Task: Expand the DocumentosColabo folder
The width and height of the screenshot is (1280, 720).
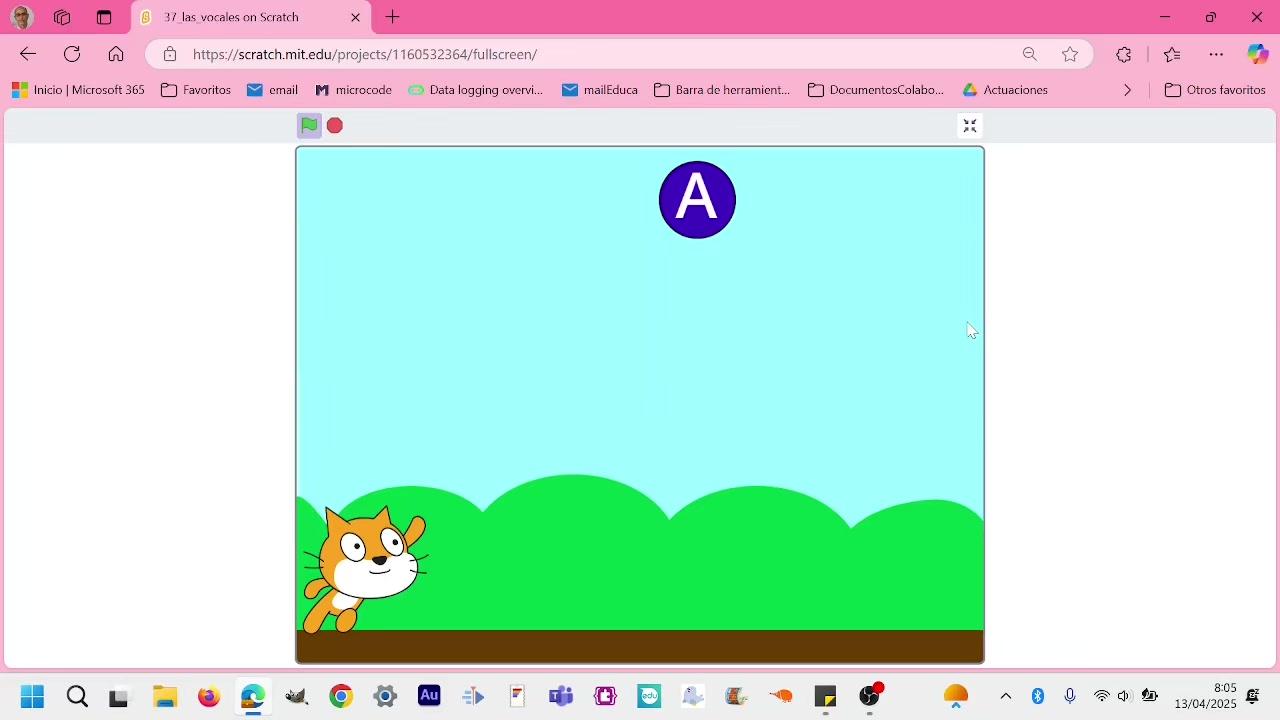Action: (x=876, y=90)
